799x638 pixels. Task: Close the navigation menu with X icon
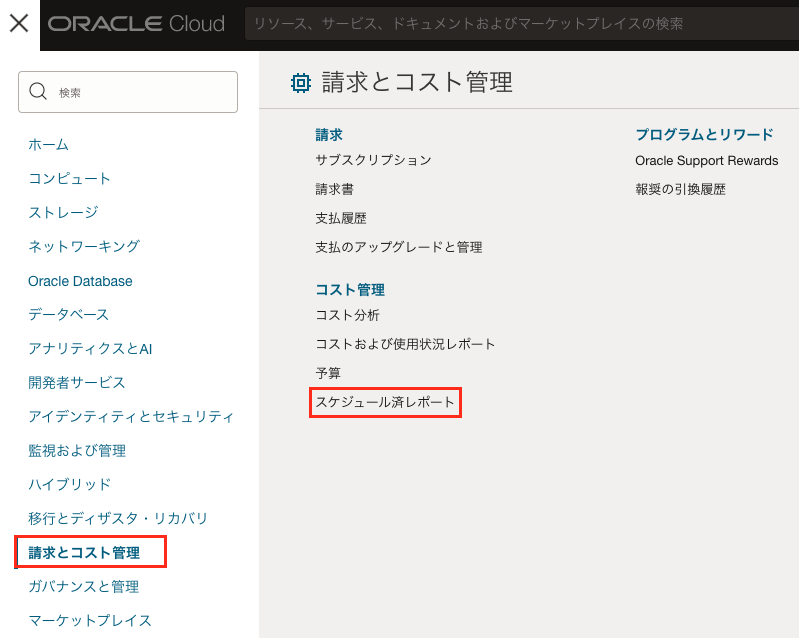(19, 24)
